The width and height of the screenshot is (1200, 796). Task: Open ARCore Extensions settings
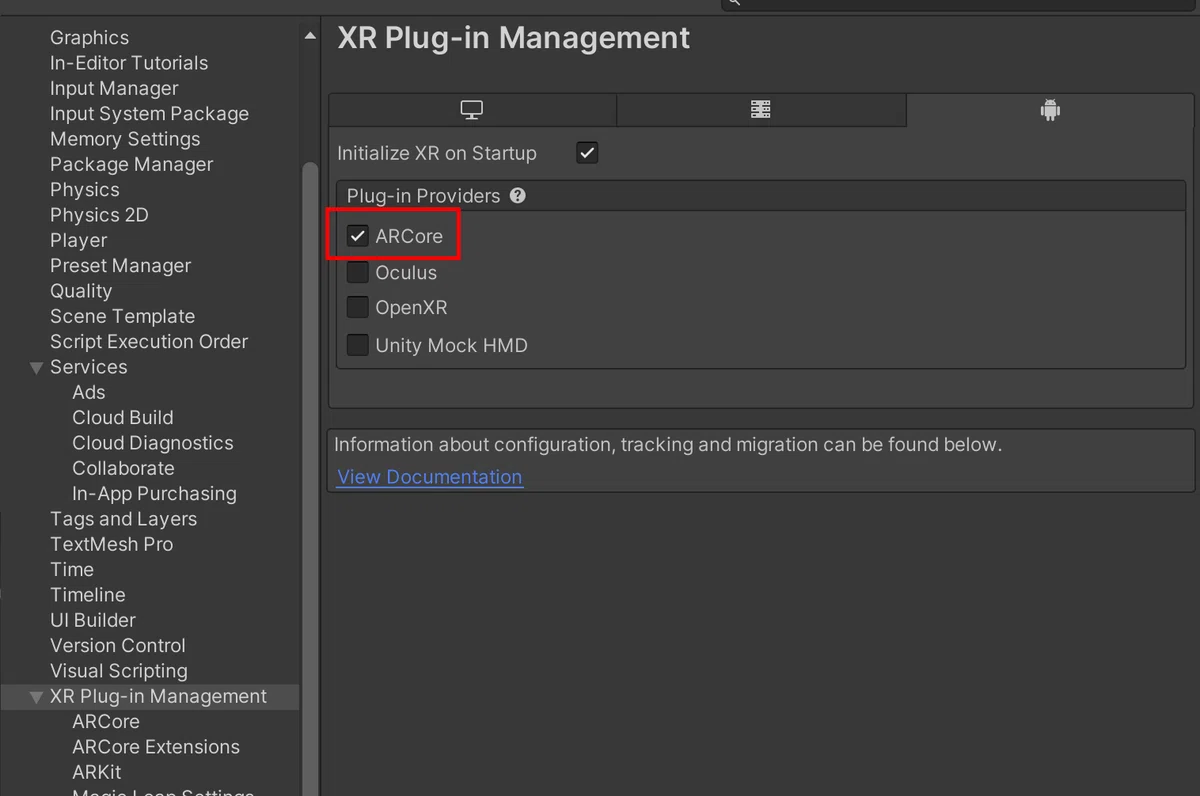click(x=156, y=747)
